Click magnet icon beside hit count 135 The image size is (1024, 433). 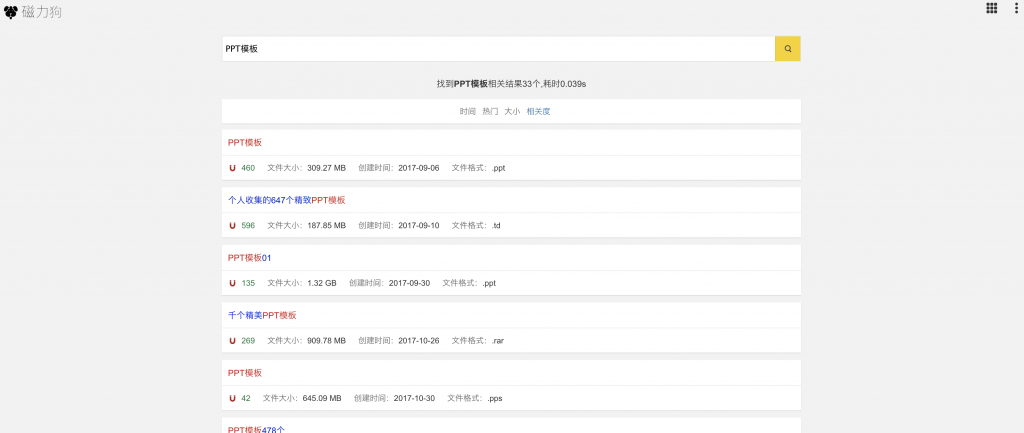click(232, 283)
